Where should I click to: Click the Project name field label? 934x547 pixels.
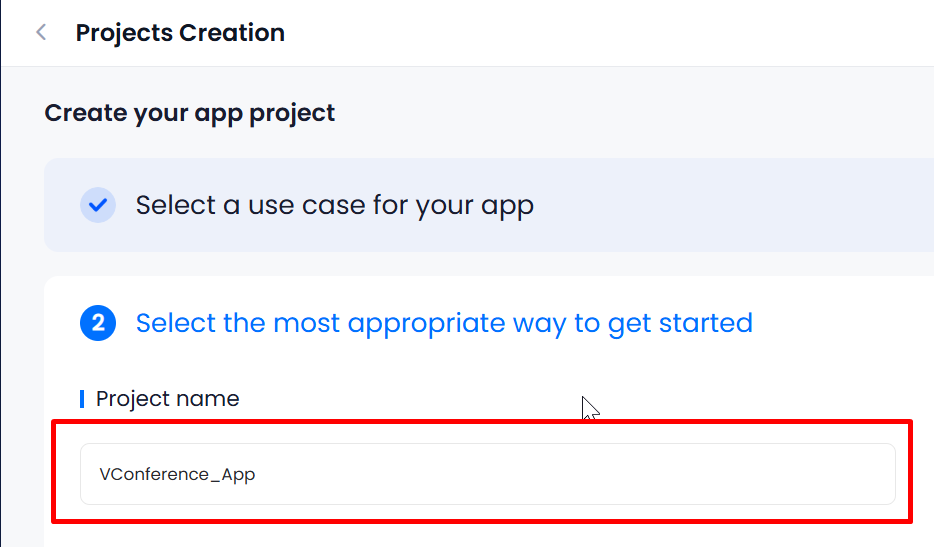[167, 399]
